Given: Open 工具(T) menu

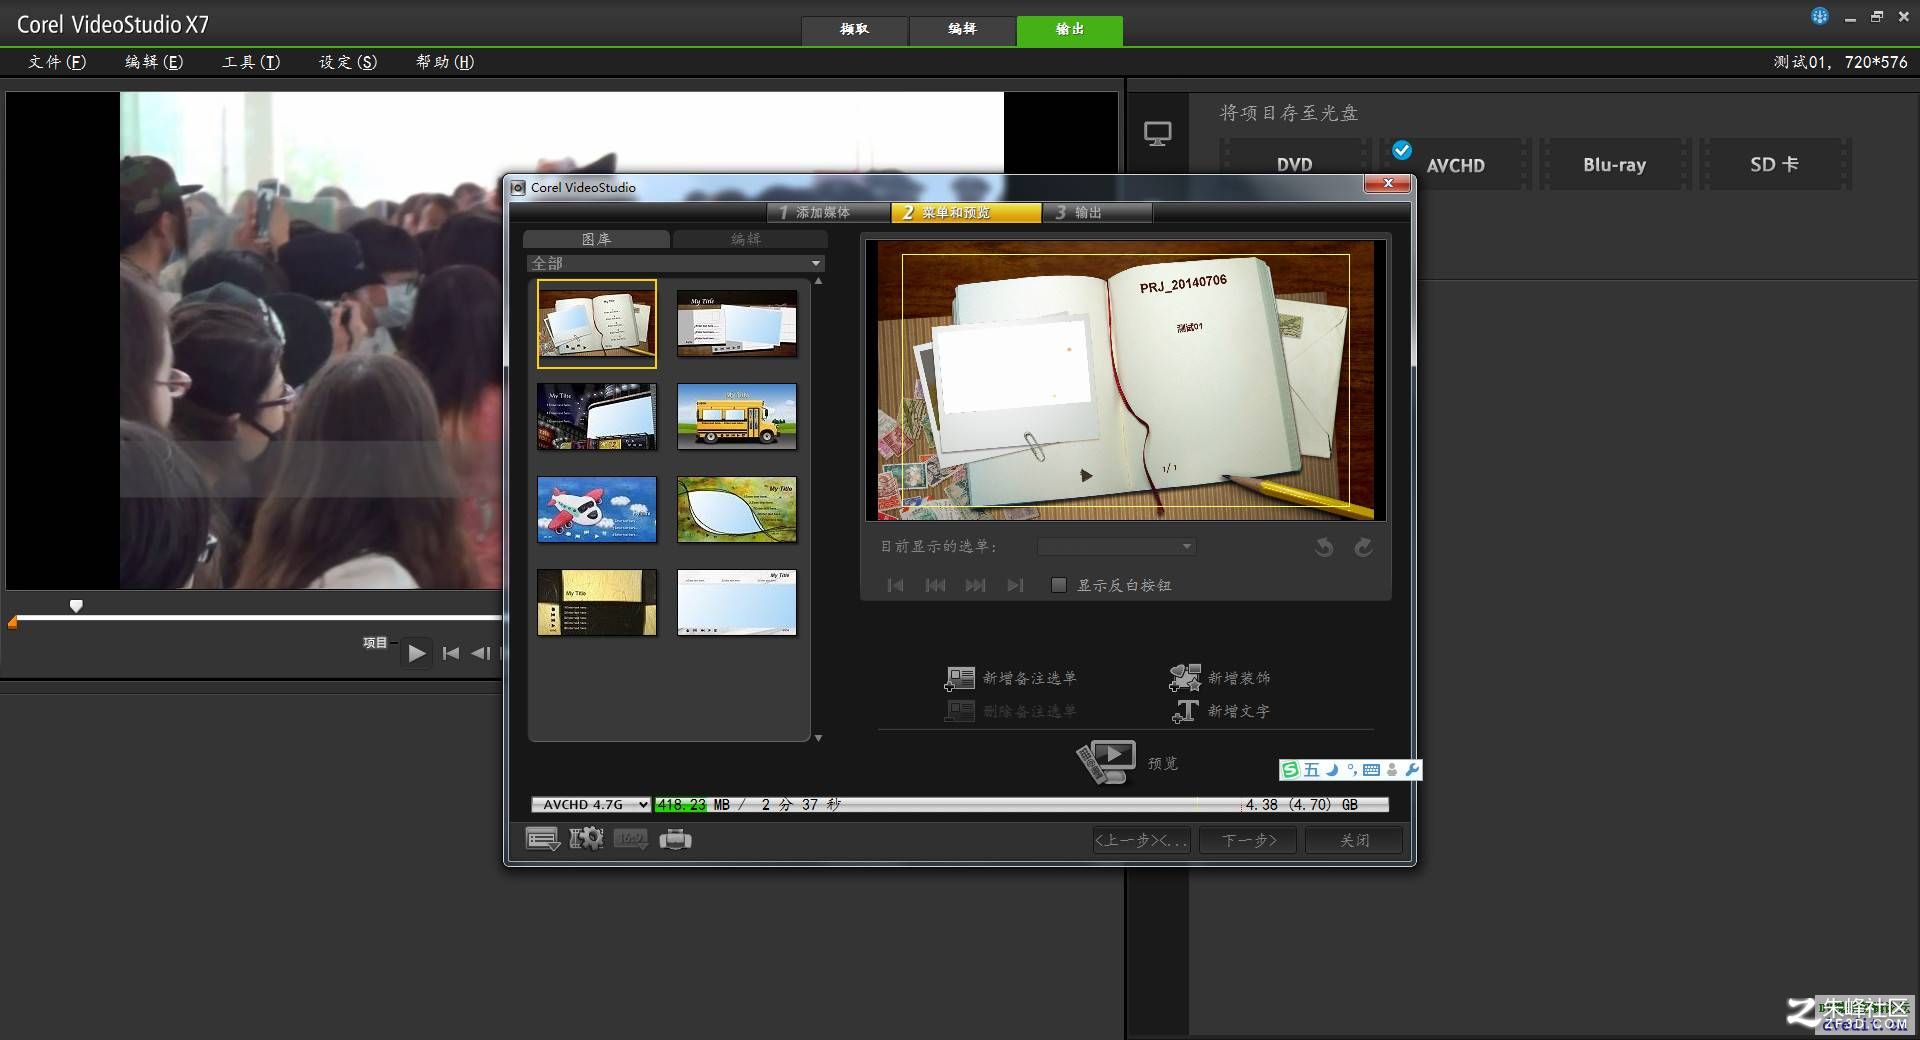Looking at the screenshot, I should click(x=251, y=62).
